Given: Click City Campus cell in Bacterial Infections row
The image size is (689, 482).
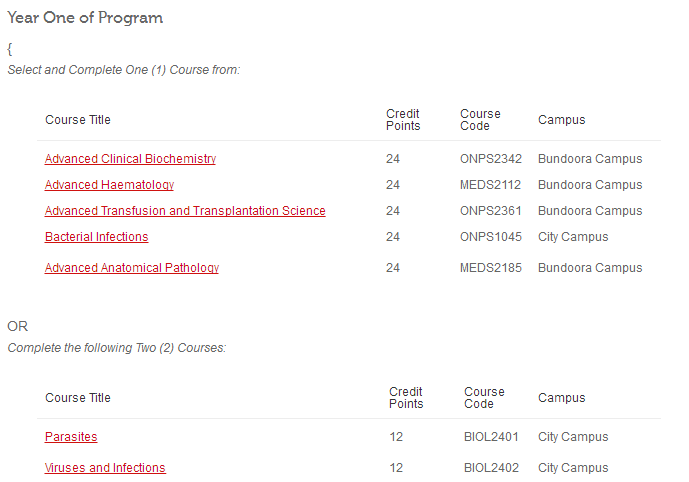Looking at the screenshot, I should 573,236.
